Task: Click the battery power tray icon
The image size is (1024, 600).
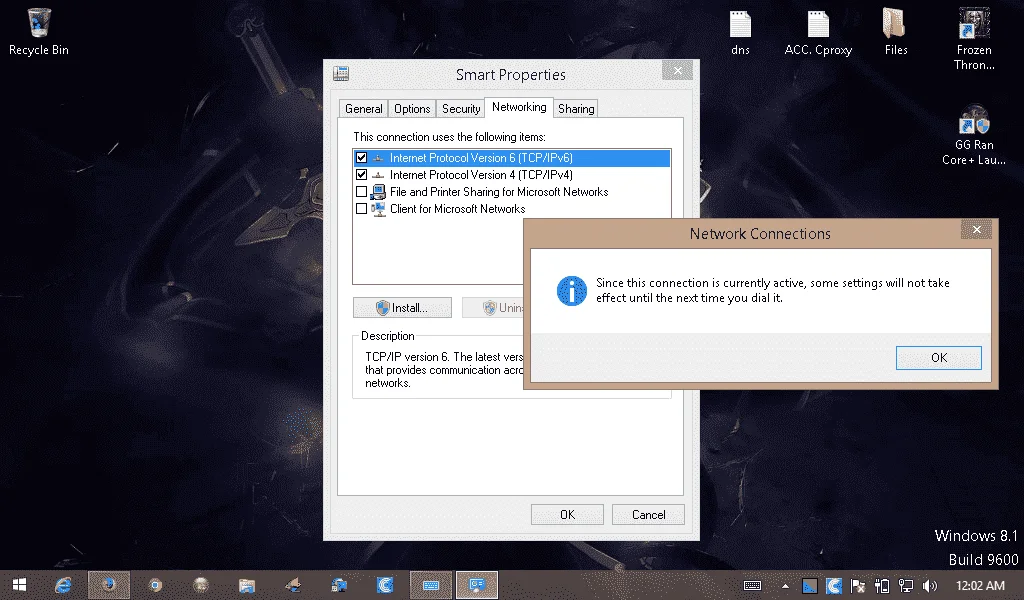Action: (882, 586)
